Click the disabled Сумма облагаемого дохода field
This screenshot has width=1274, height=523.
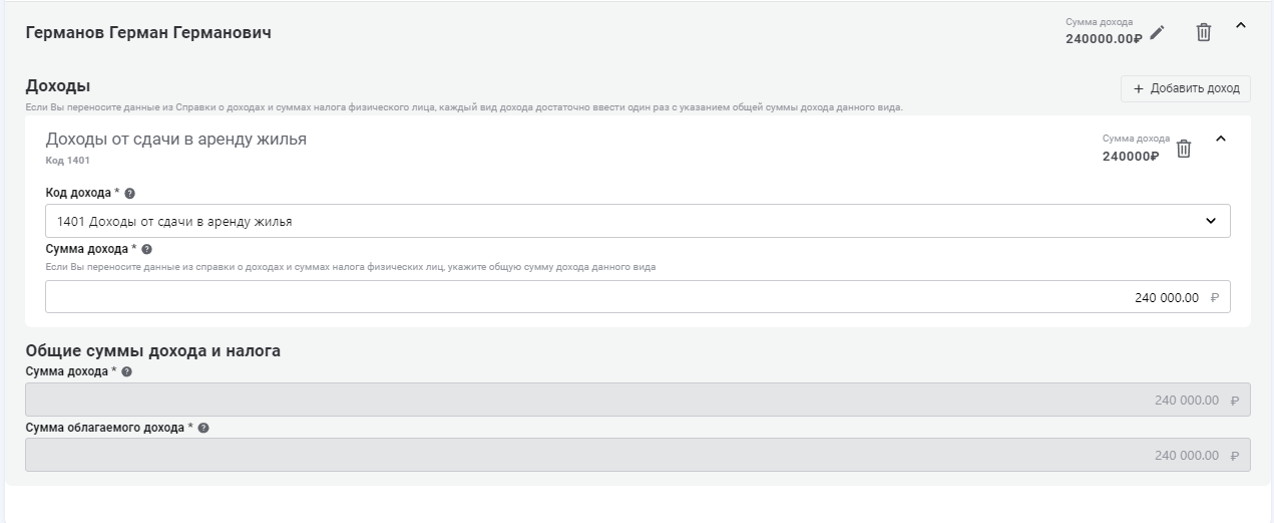637,456
